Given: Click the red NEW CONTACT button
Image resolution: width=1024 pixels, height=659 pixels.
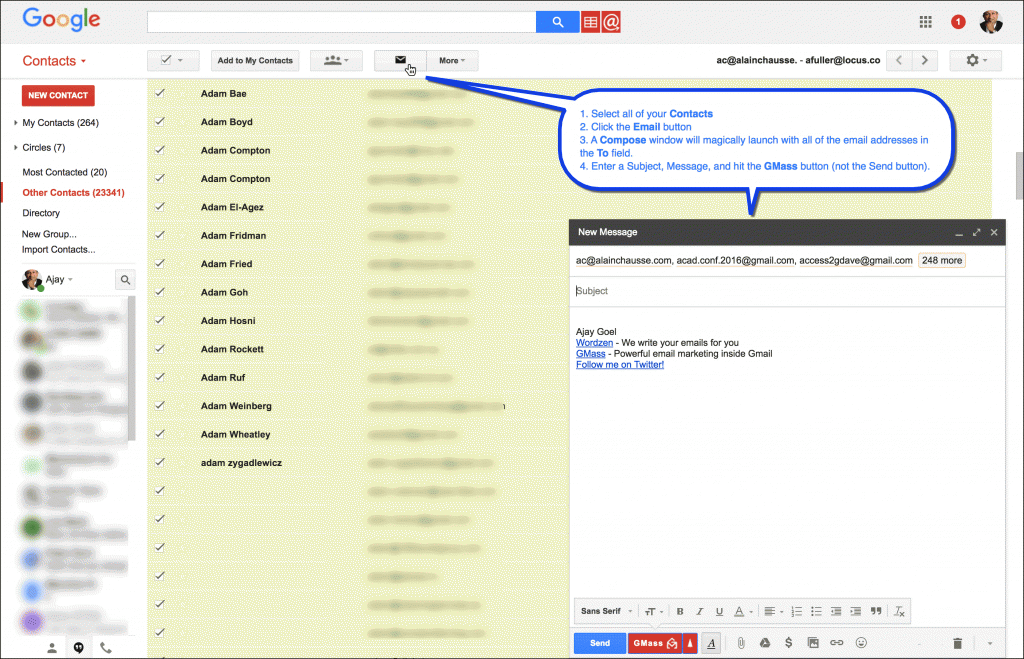Looking at the screenshot, I should pos(57,95).
